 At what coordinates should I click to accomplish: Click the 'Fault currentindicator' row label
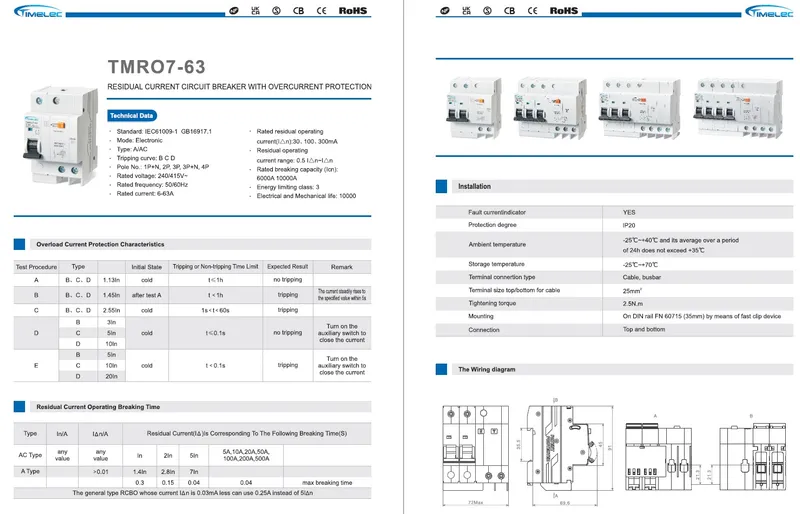pyautogui.click(x=497, y=212)
